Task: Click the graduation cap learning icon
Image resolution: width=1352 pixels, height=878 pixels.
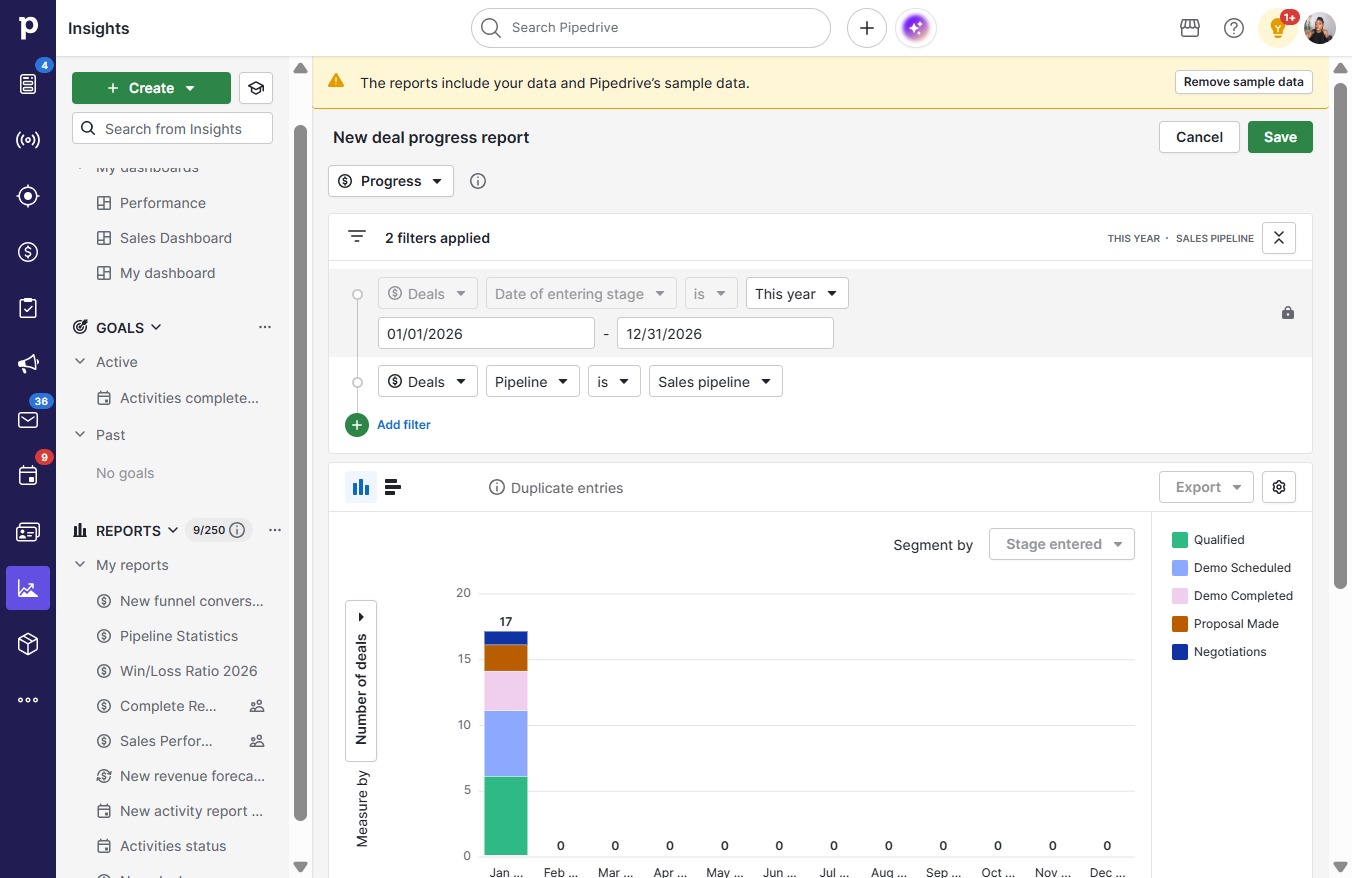Action: pyautogui.click(x=256, y=88)
